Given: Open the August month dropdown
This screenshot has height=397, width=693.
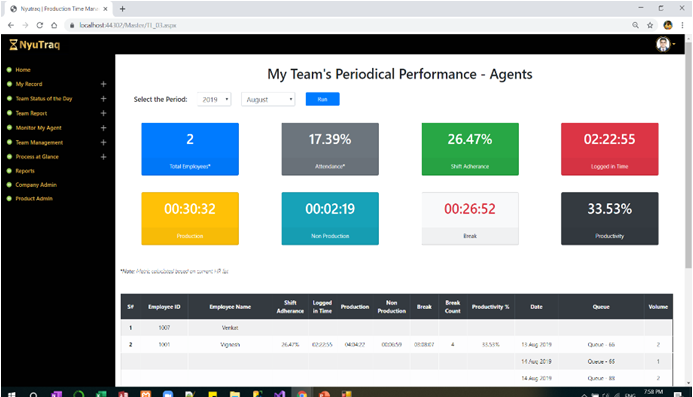Looking at the screenshot, I should point(268,99).
